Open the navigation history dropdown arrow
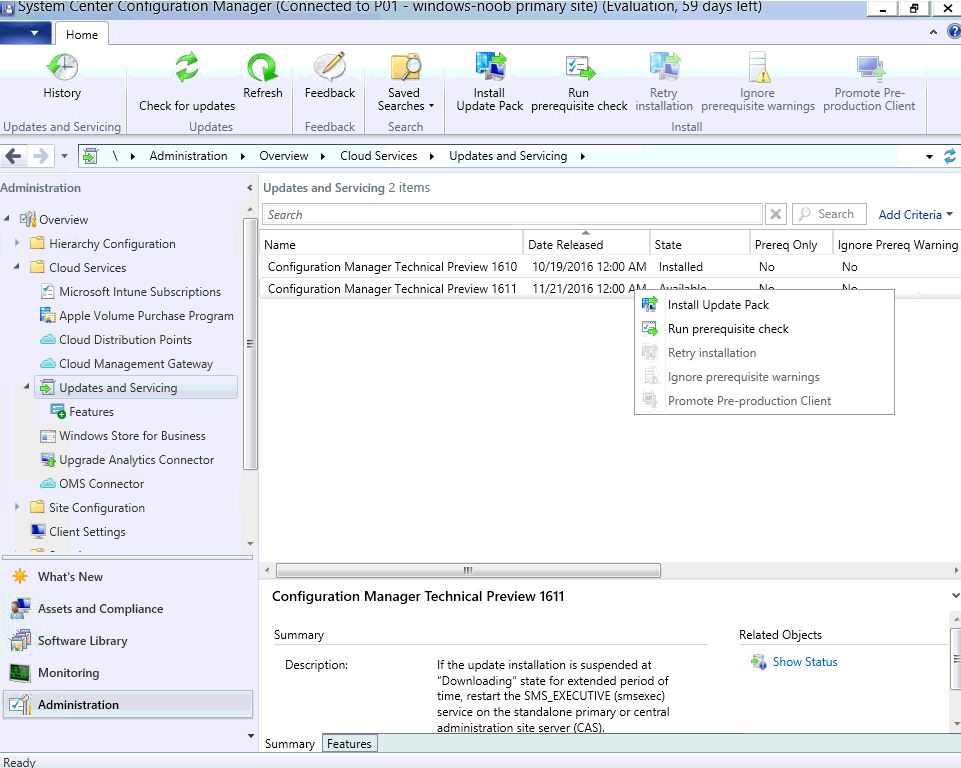The image size is (961, 768). pyautogui.click(x=64, y=156)
